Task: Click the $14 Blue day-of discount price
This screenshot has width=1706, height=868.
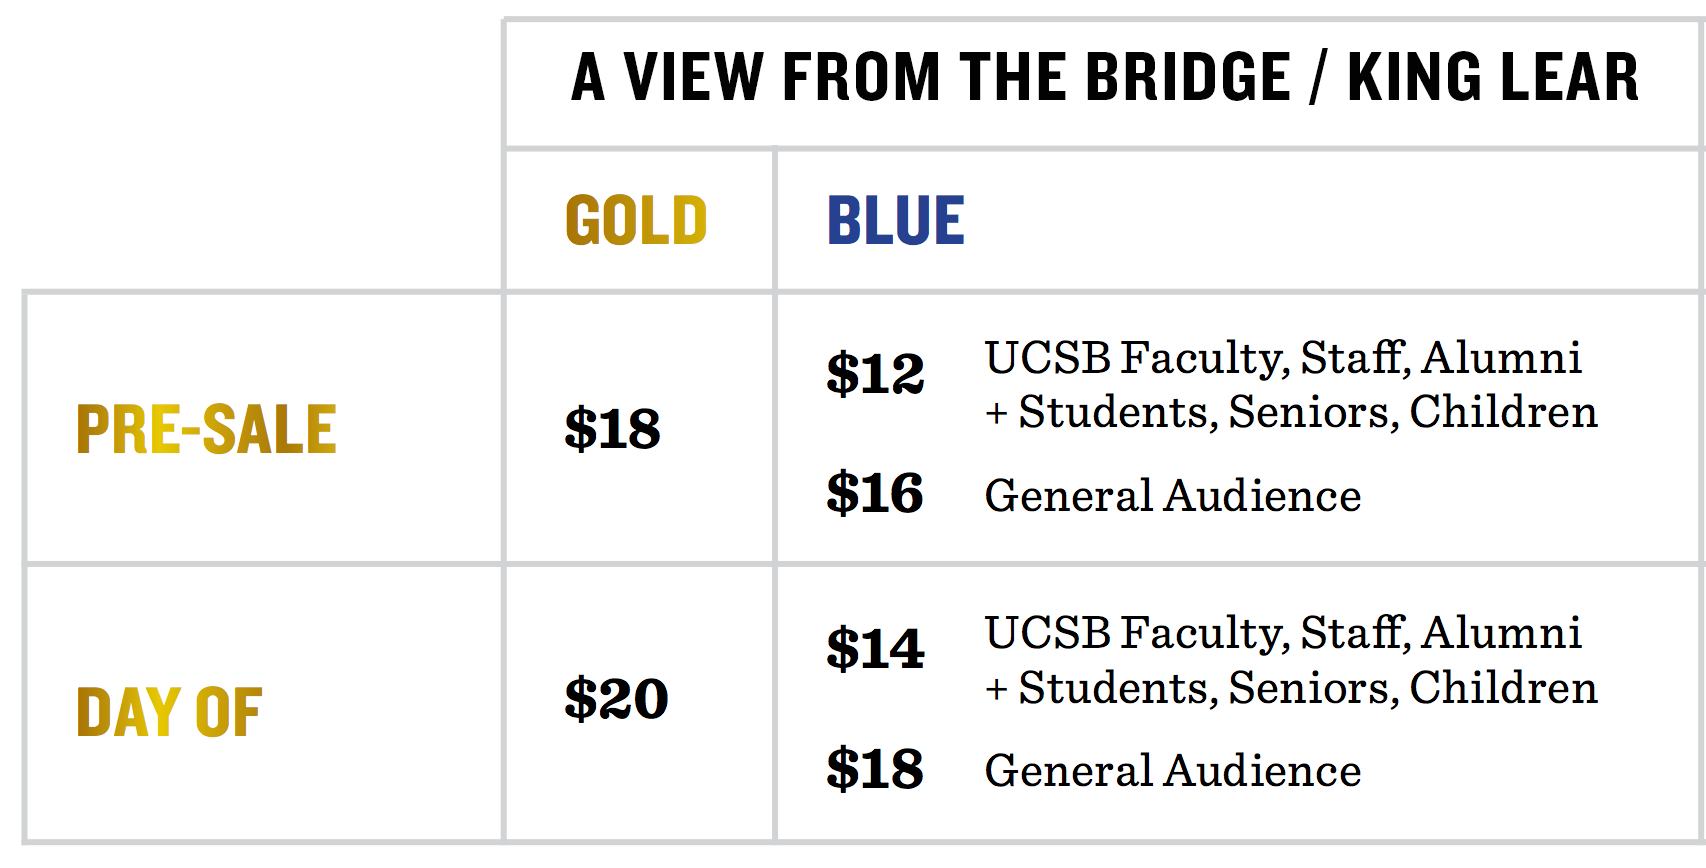Action: point(875,649)
